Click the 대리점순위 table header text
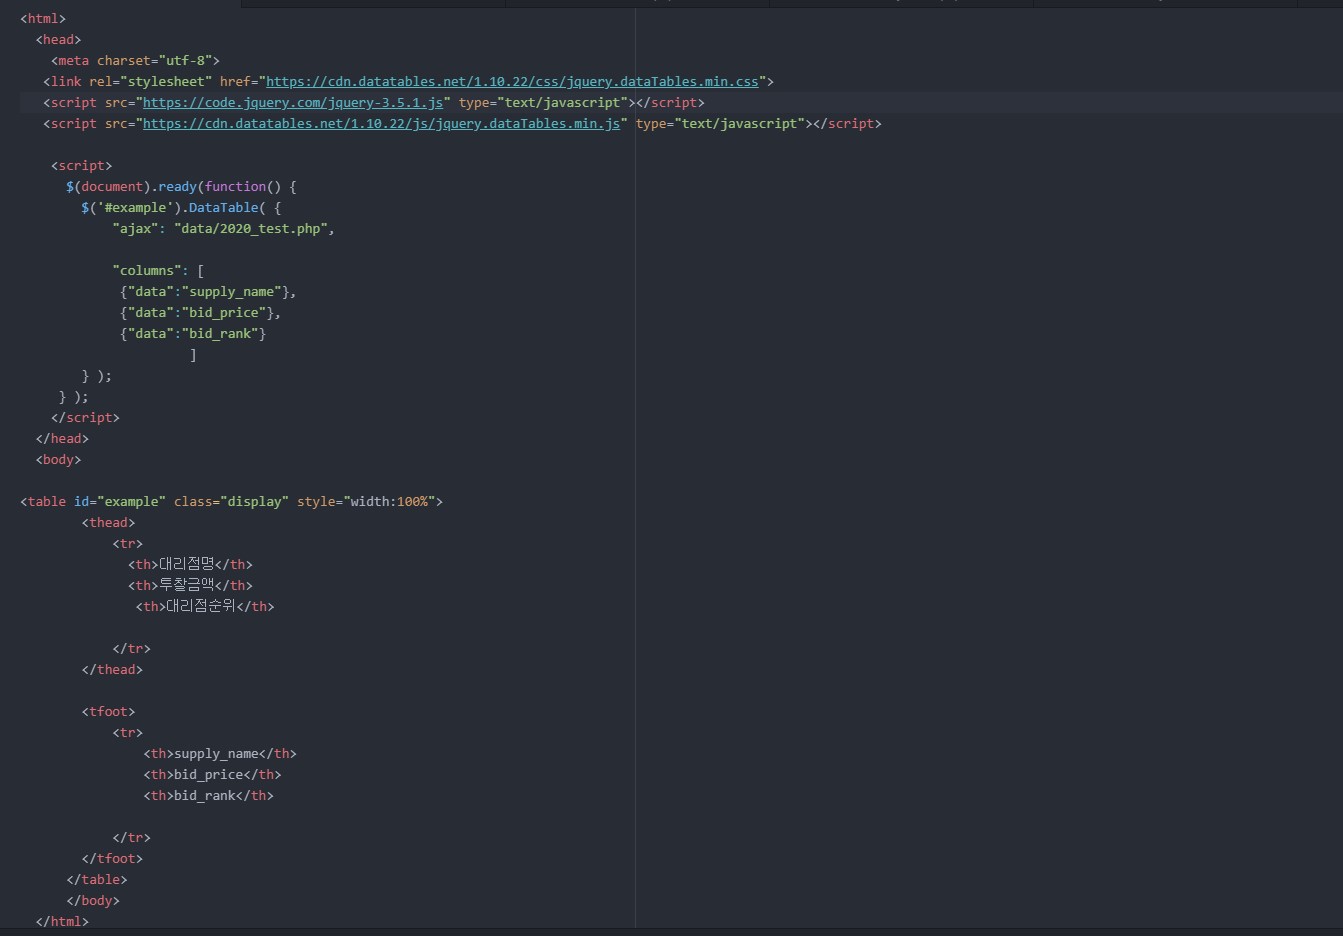 [x=198, y=606]
